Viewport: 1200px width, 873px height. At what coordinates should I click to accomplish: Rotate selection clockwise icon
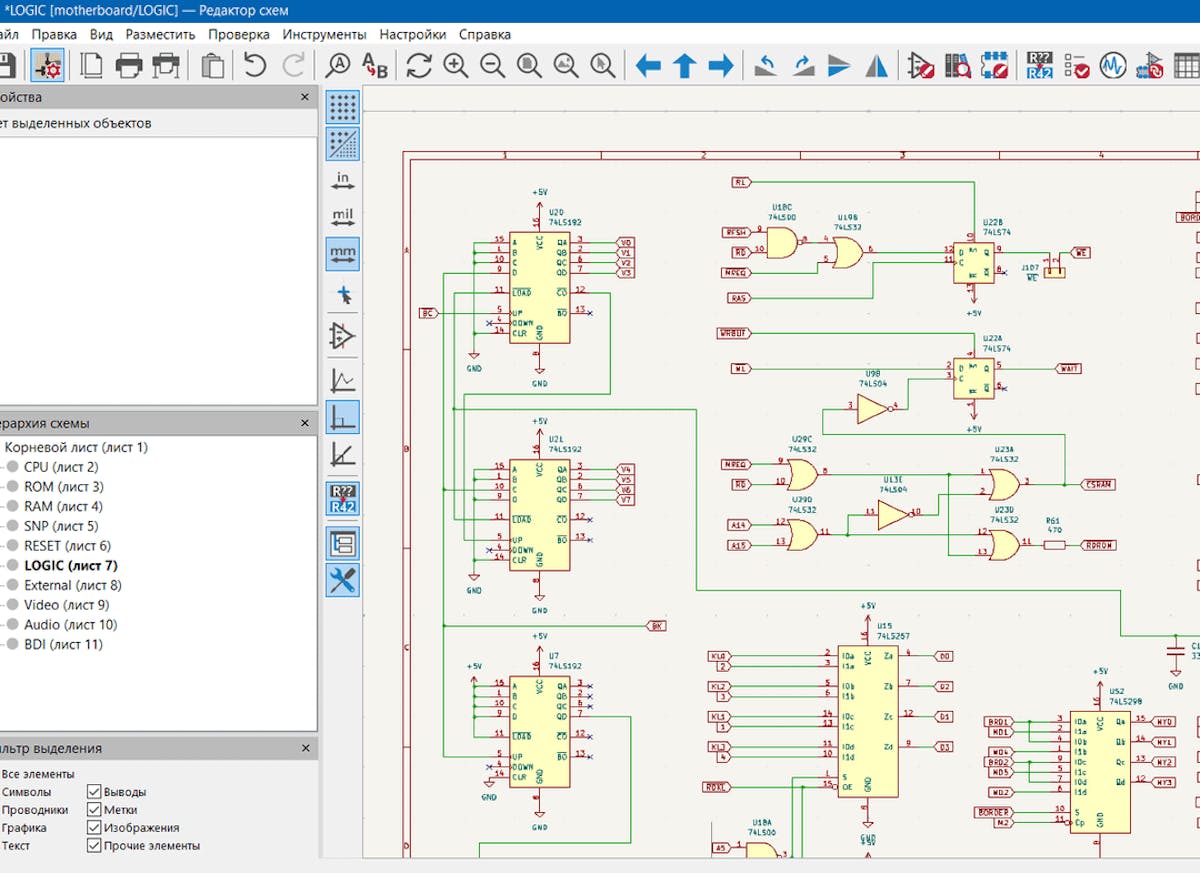tap(803, 66)
